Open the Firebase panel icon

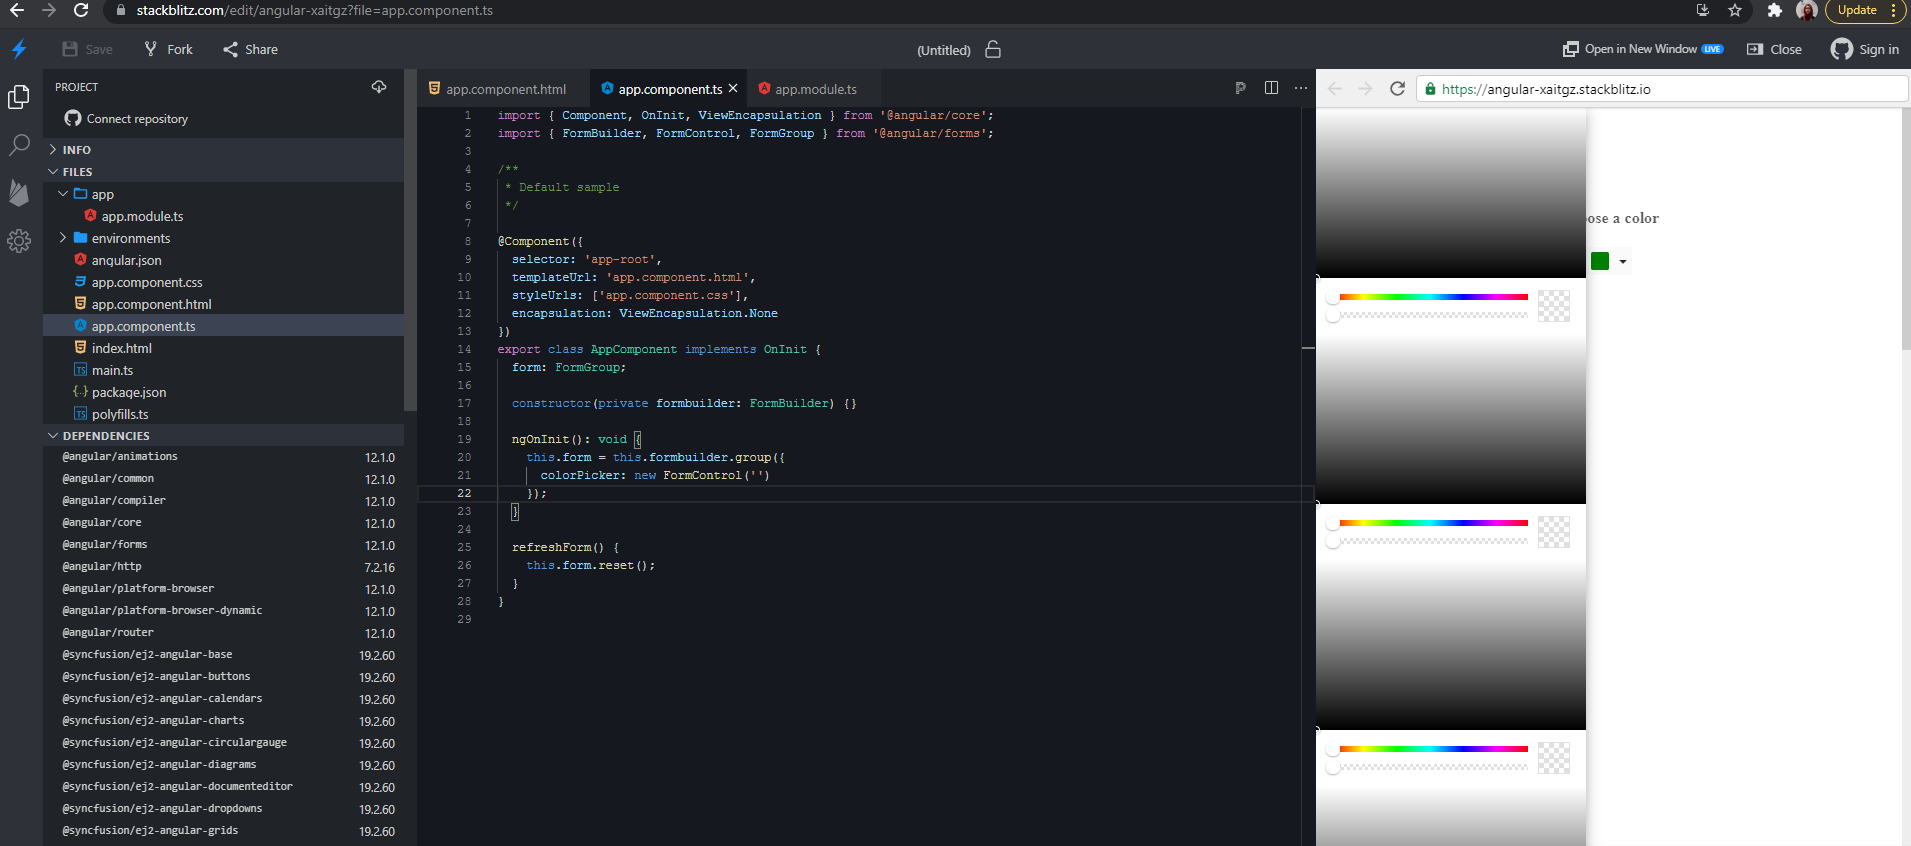[19, 192]
